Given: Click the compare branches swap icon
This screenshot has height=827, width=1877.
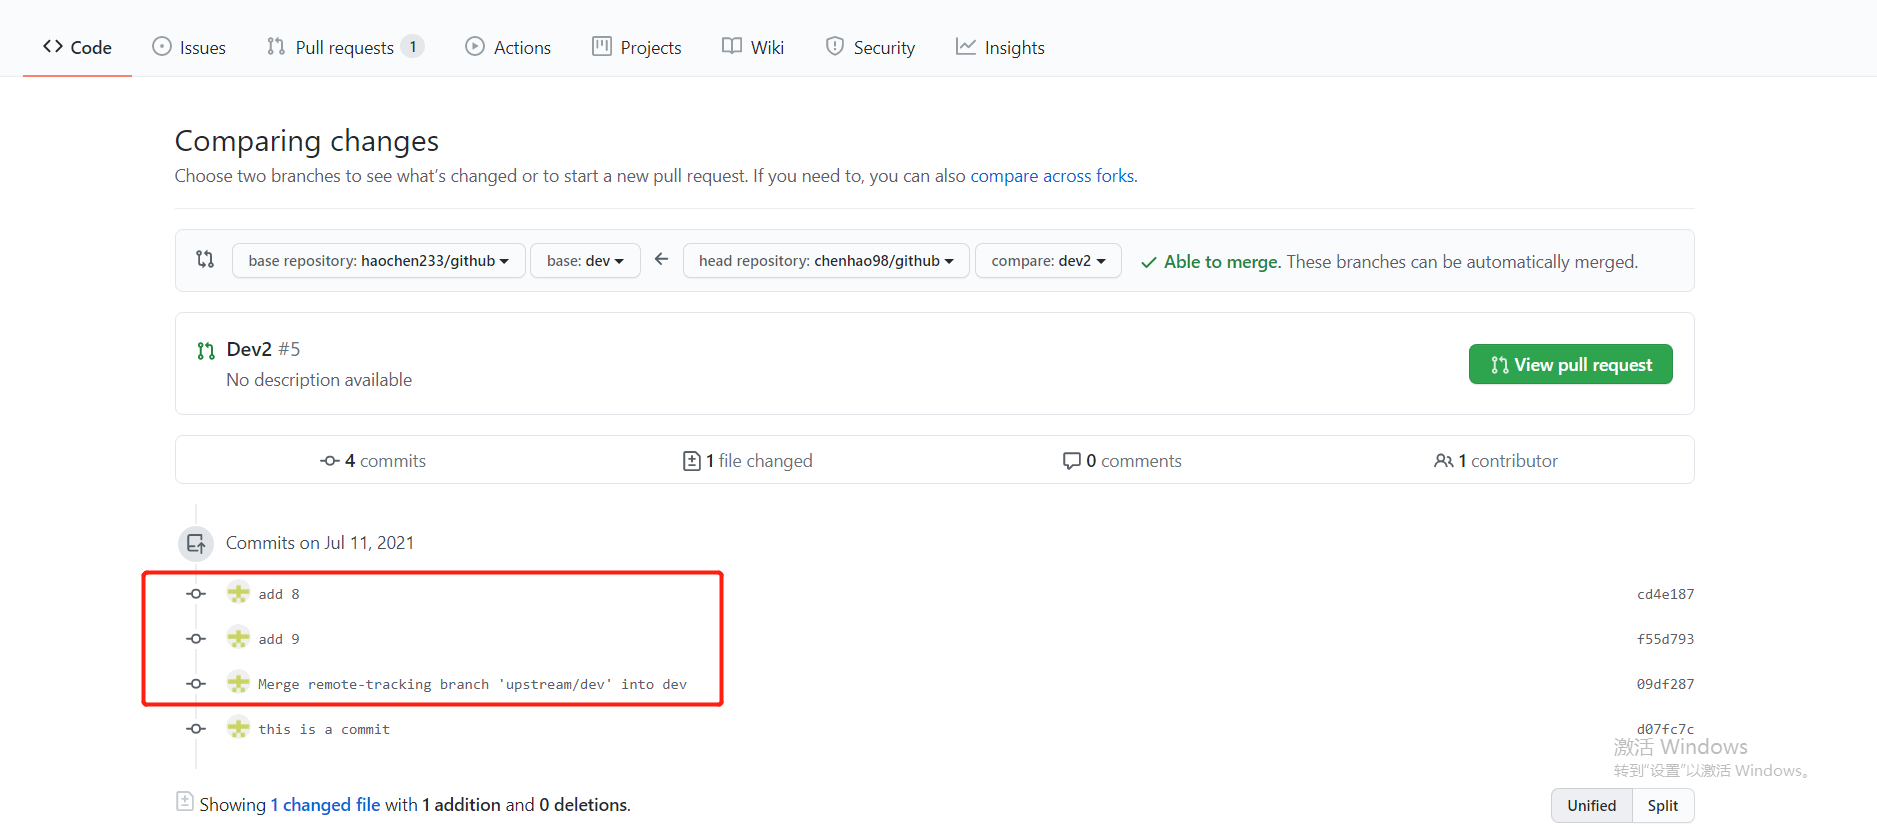Looking at the screenshot, I should pos(205,260).
